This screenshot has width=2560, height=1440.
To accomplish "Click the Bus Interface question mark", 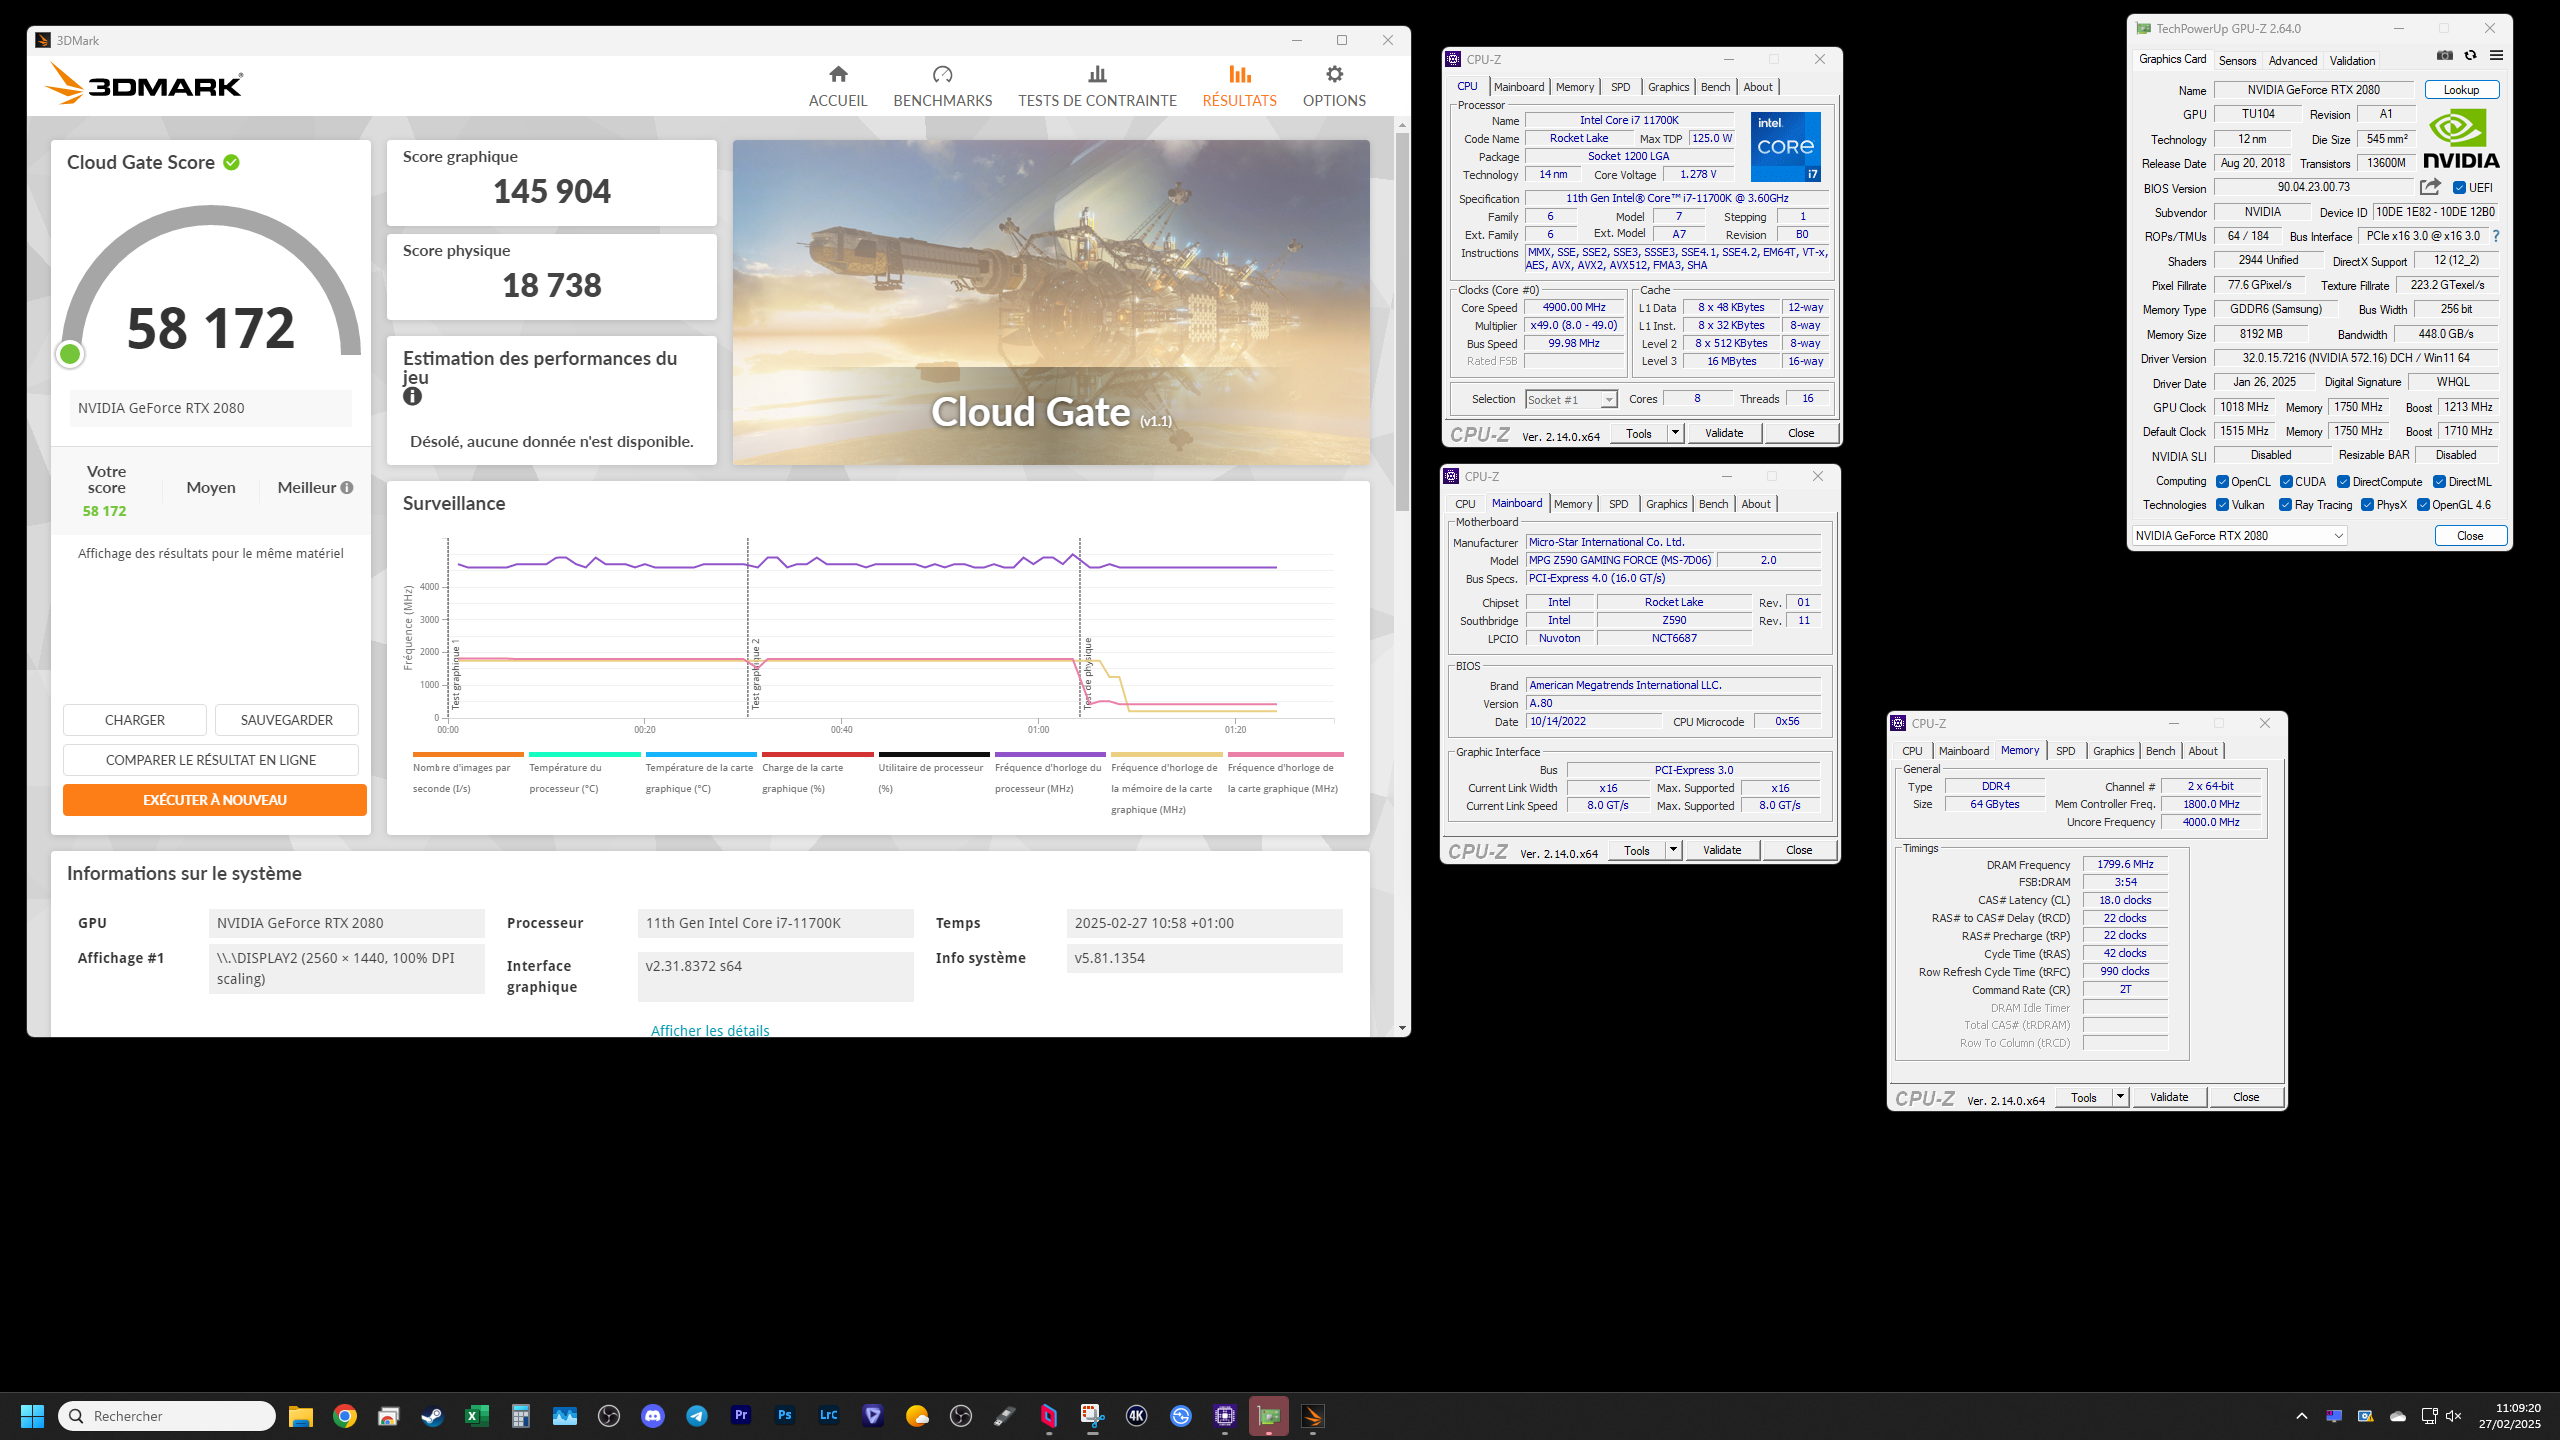I will pyautogui.click(x=2496, y=236).
